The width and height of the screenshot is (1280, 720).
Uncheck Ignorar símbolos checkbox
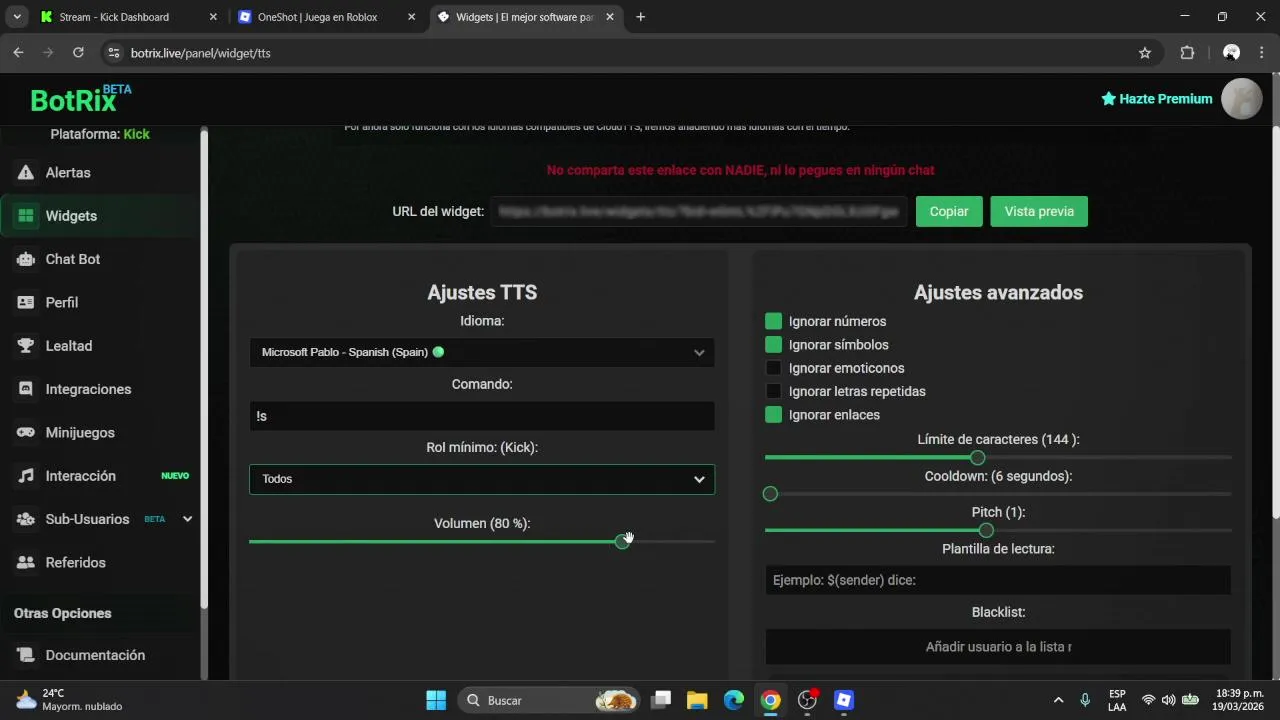click(773, 344)
